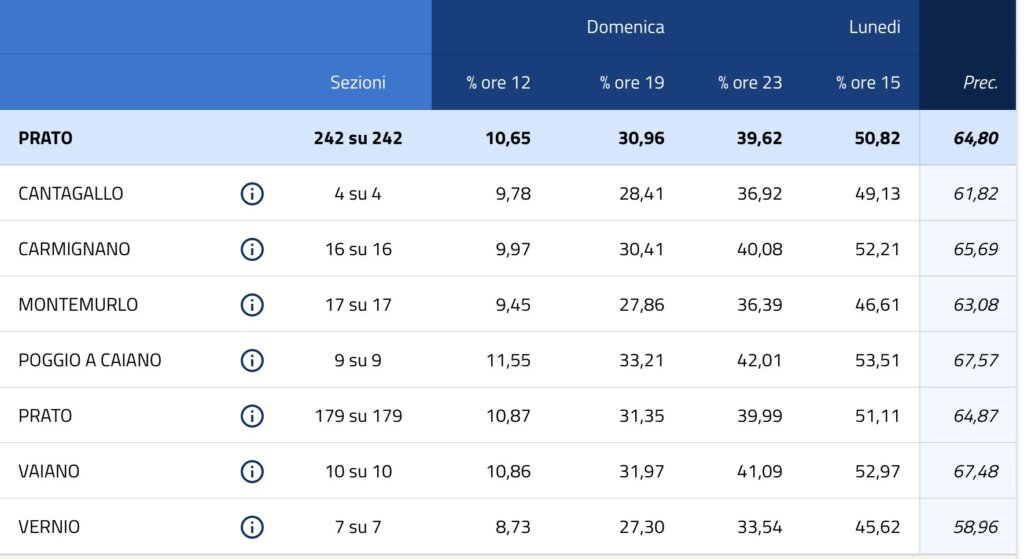Select the Sezioni column header
Viewport: 1024px width, 559px height.
click(x=358, y=83)
